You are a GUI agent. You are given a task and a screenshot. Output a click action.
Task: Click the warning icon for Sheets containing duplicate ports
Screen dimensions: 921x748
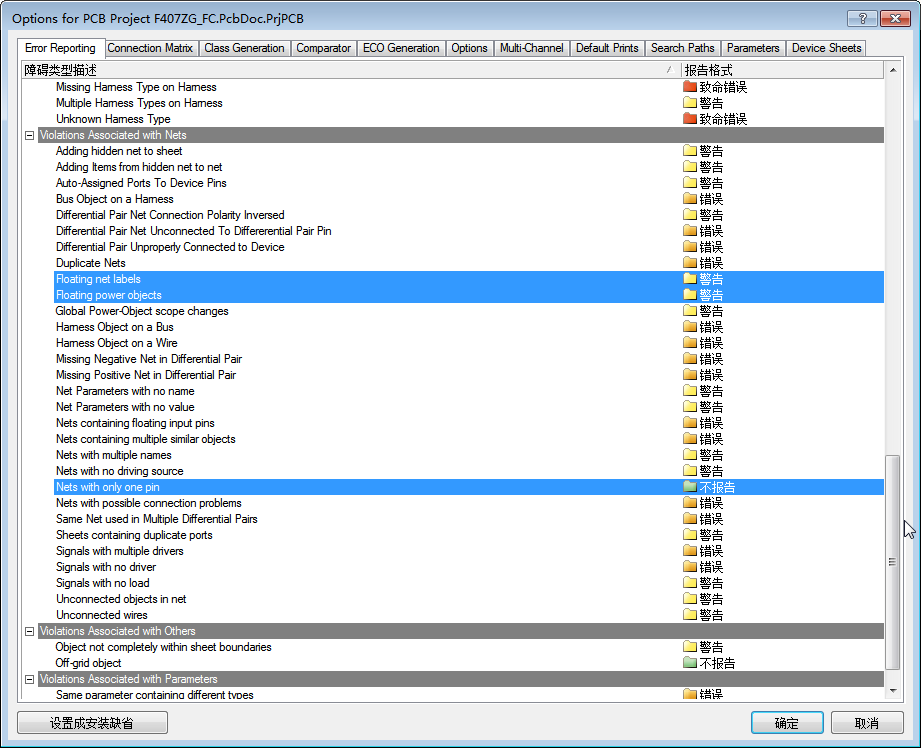coord(691,535)
